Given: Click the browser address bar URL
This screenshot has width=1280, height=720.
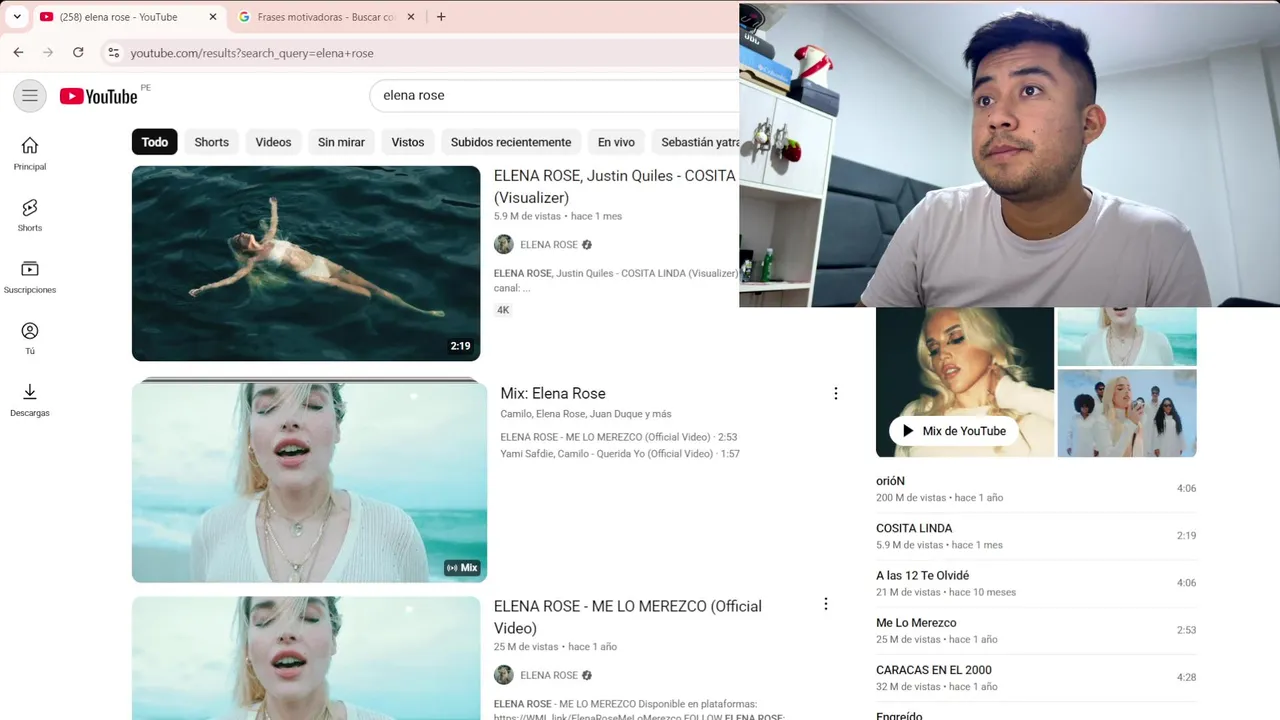Looking at the screenshot, I should pos(252,53).
